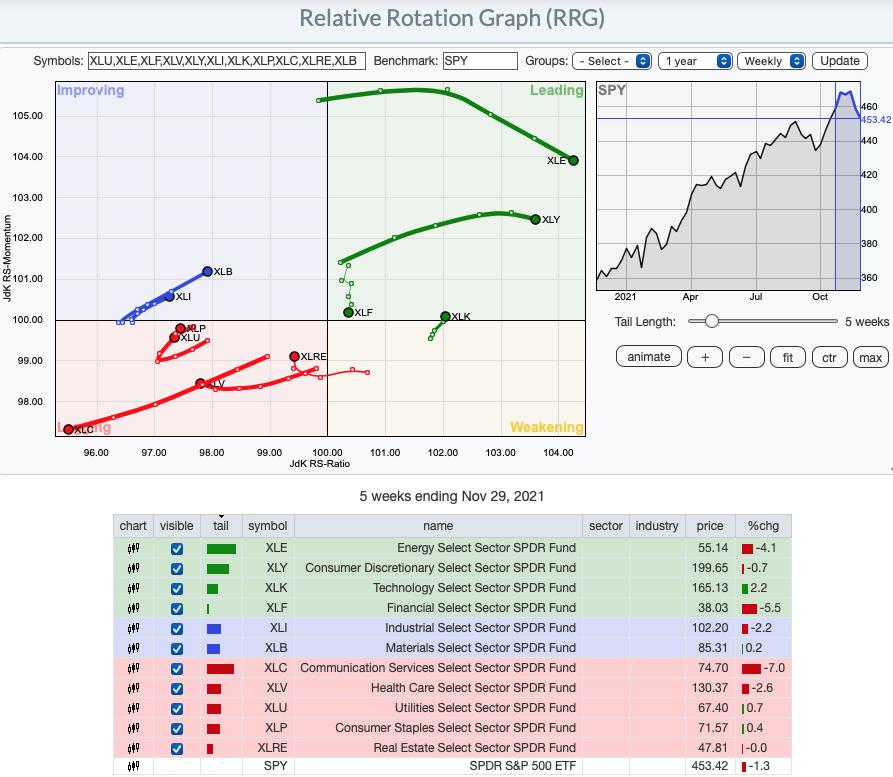This screenshot has width=893, height=777.
Task: Uncheck visibility for XLE
Action: coord(177,549)
